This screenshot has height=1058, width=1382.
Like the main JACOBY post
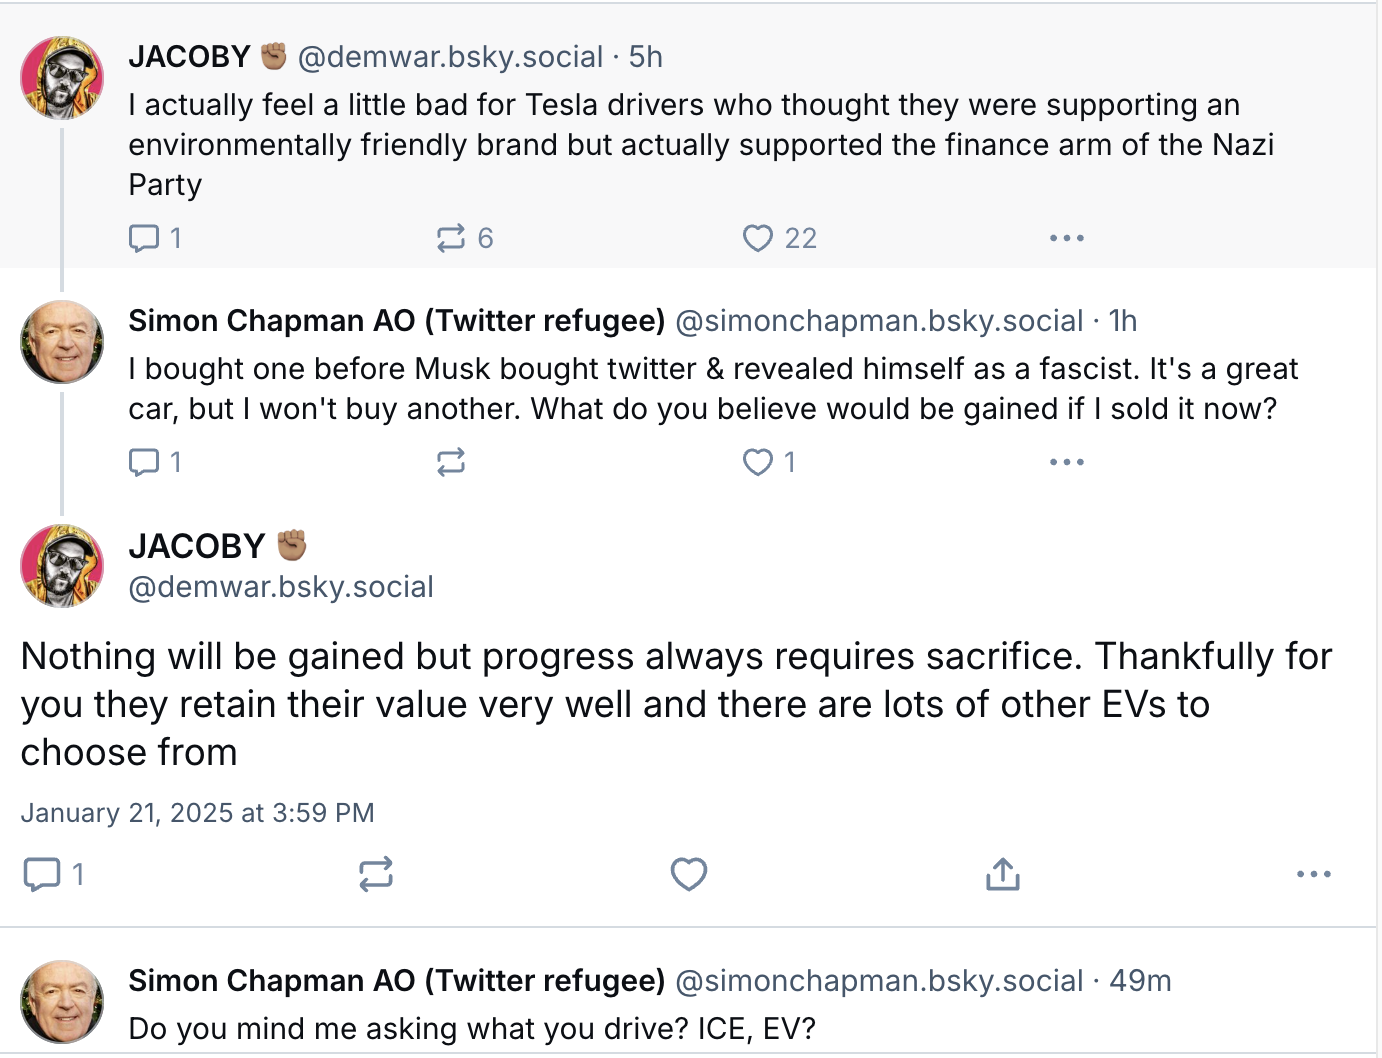pyautogui.click(x=689, y=874)
